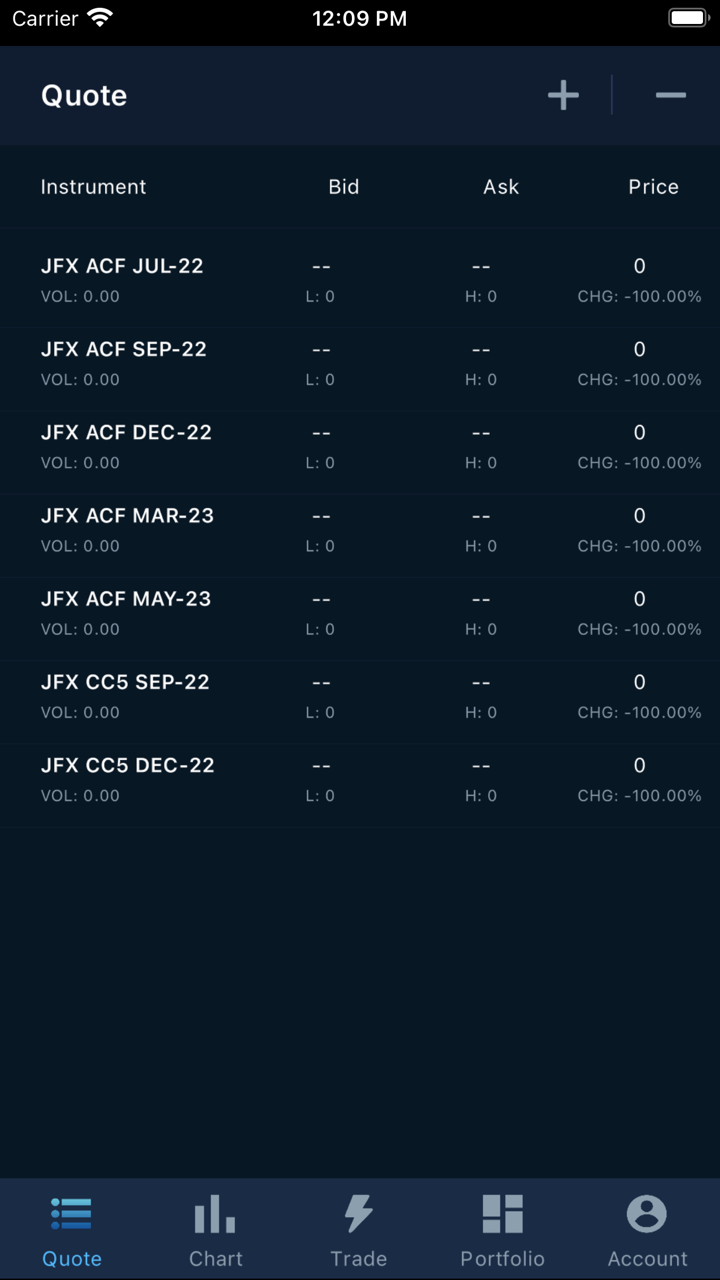Tap the Price column header

click(x=653, y=187)
